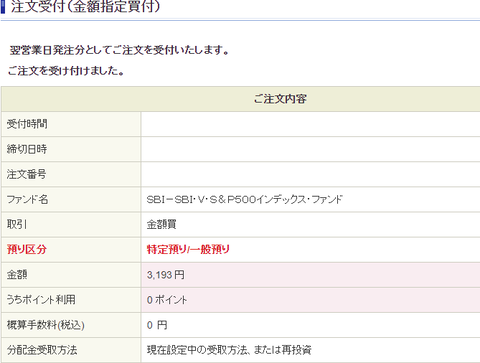This screenshot has width=480, height=363.
Task: Click the 概算手数料(税込) label
Action: pyautogui.click(x=46, y=325)
